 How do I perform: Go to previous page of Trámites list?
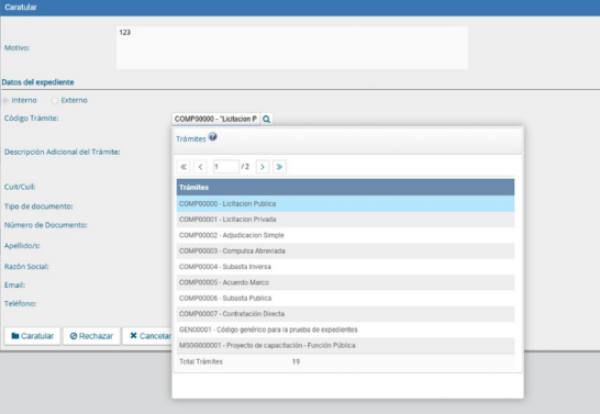pyautogui.click(x=201, y=166)
